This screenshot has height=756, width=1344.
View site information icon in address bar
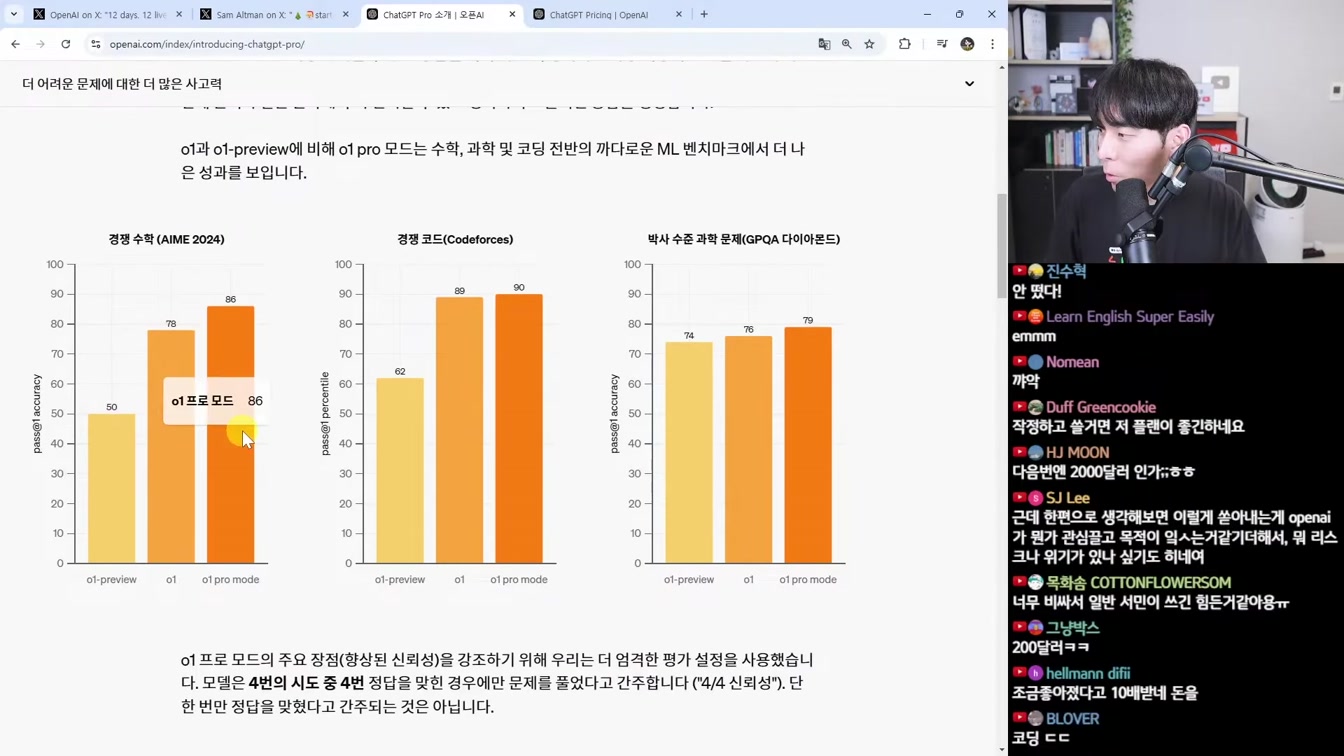(x=96, y=44)
